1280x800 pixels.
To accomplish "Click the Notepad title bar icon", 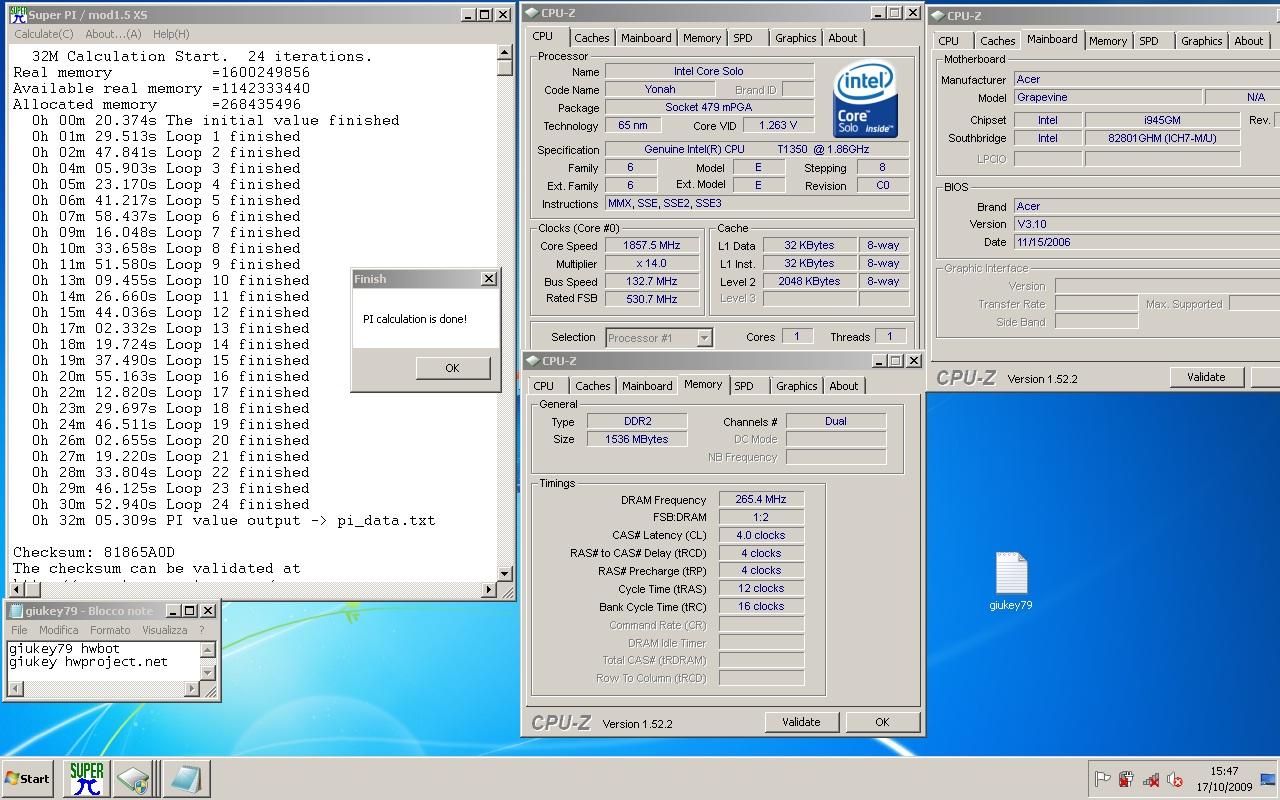I will tap(14, 610).
